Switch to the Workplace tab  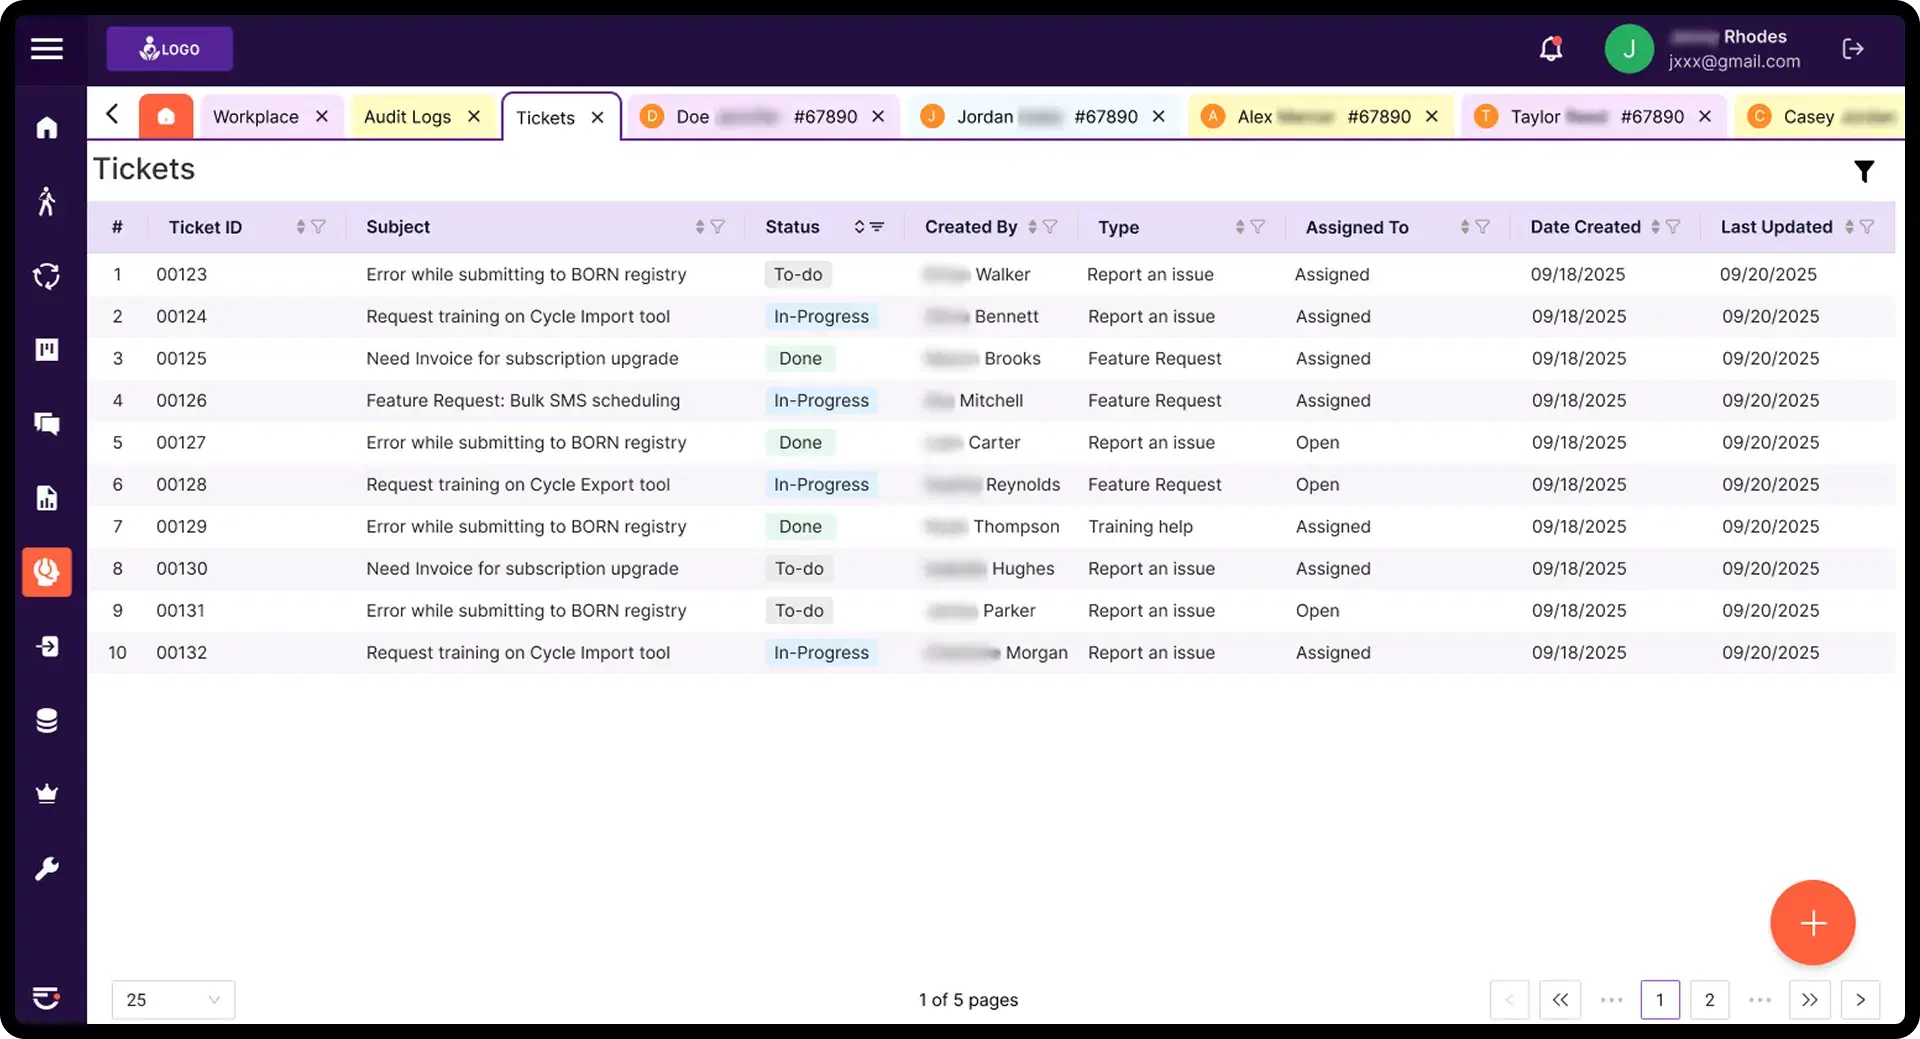pos(255,116)
